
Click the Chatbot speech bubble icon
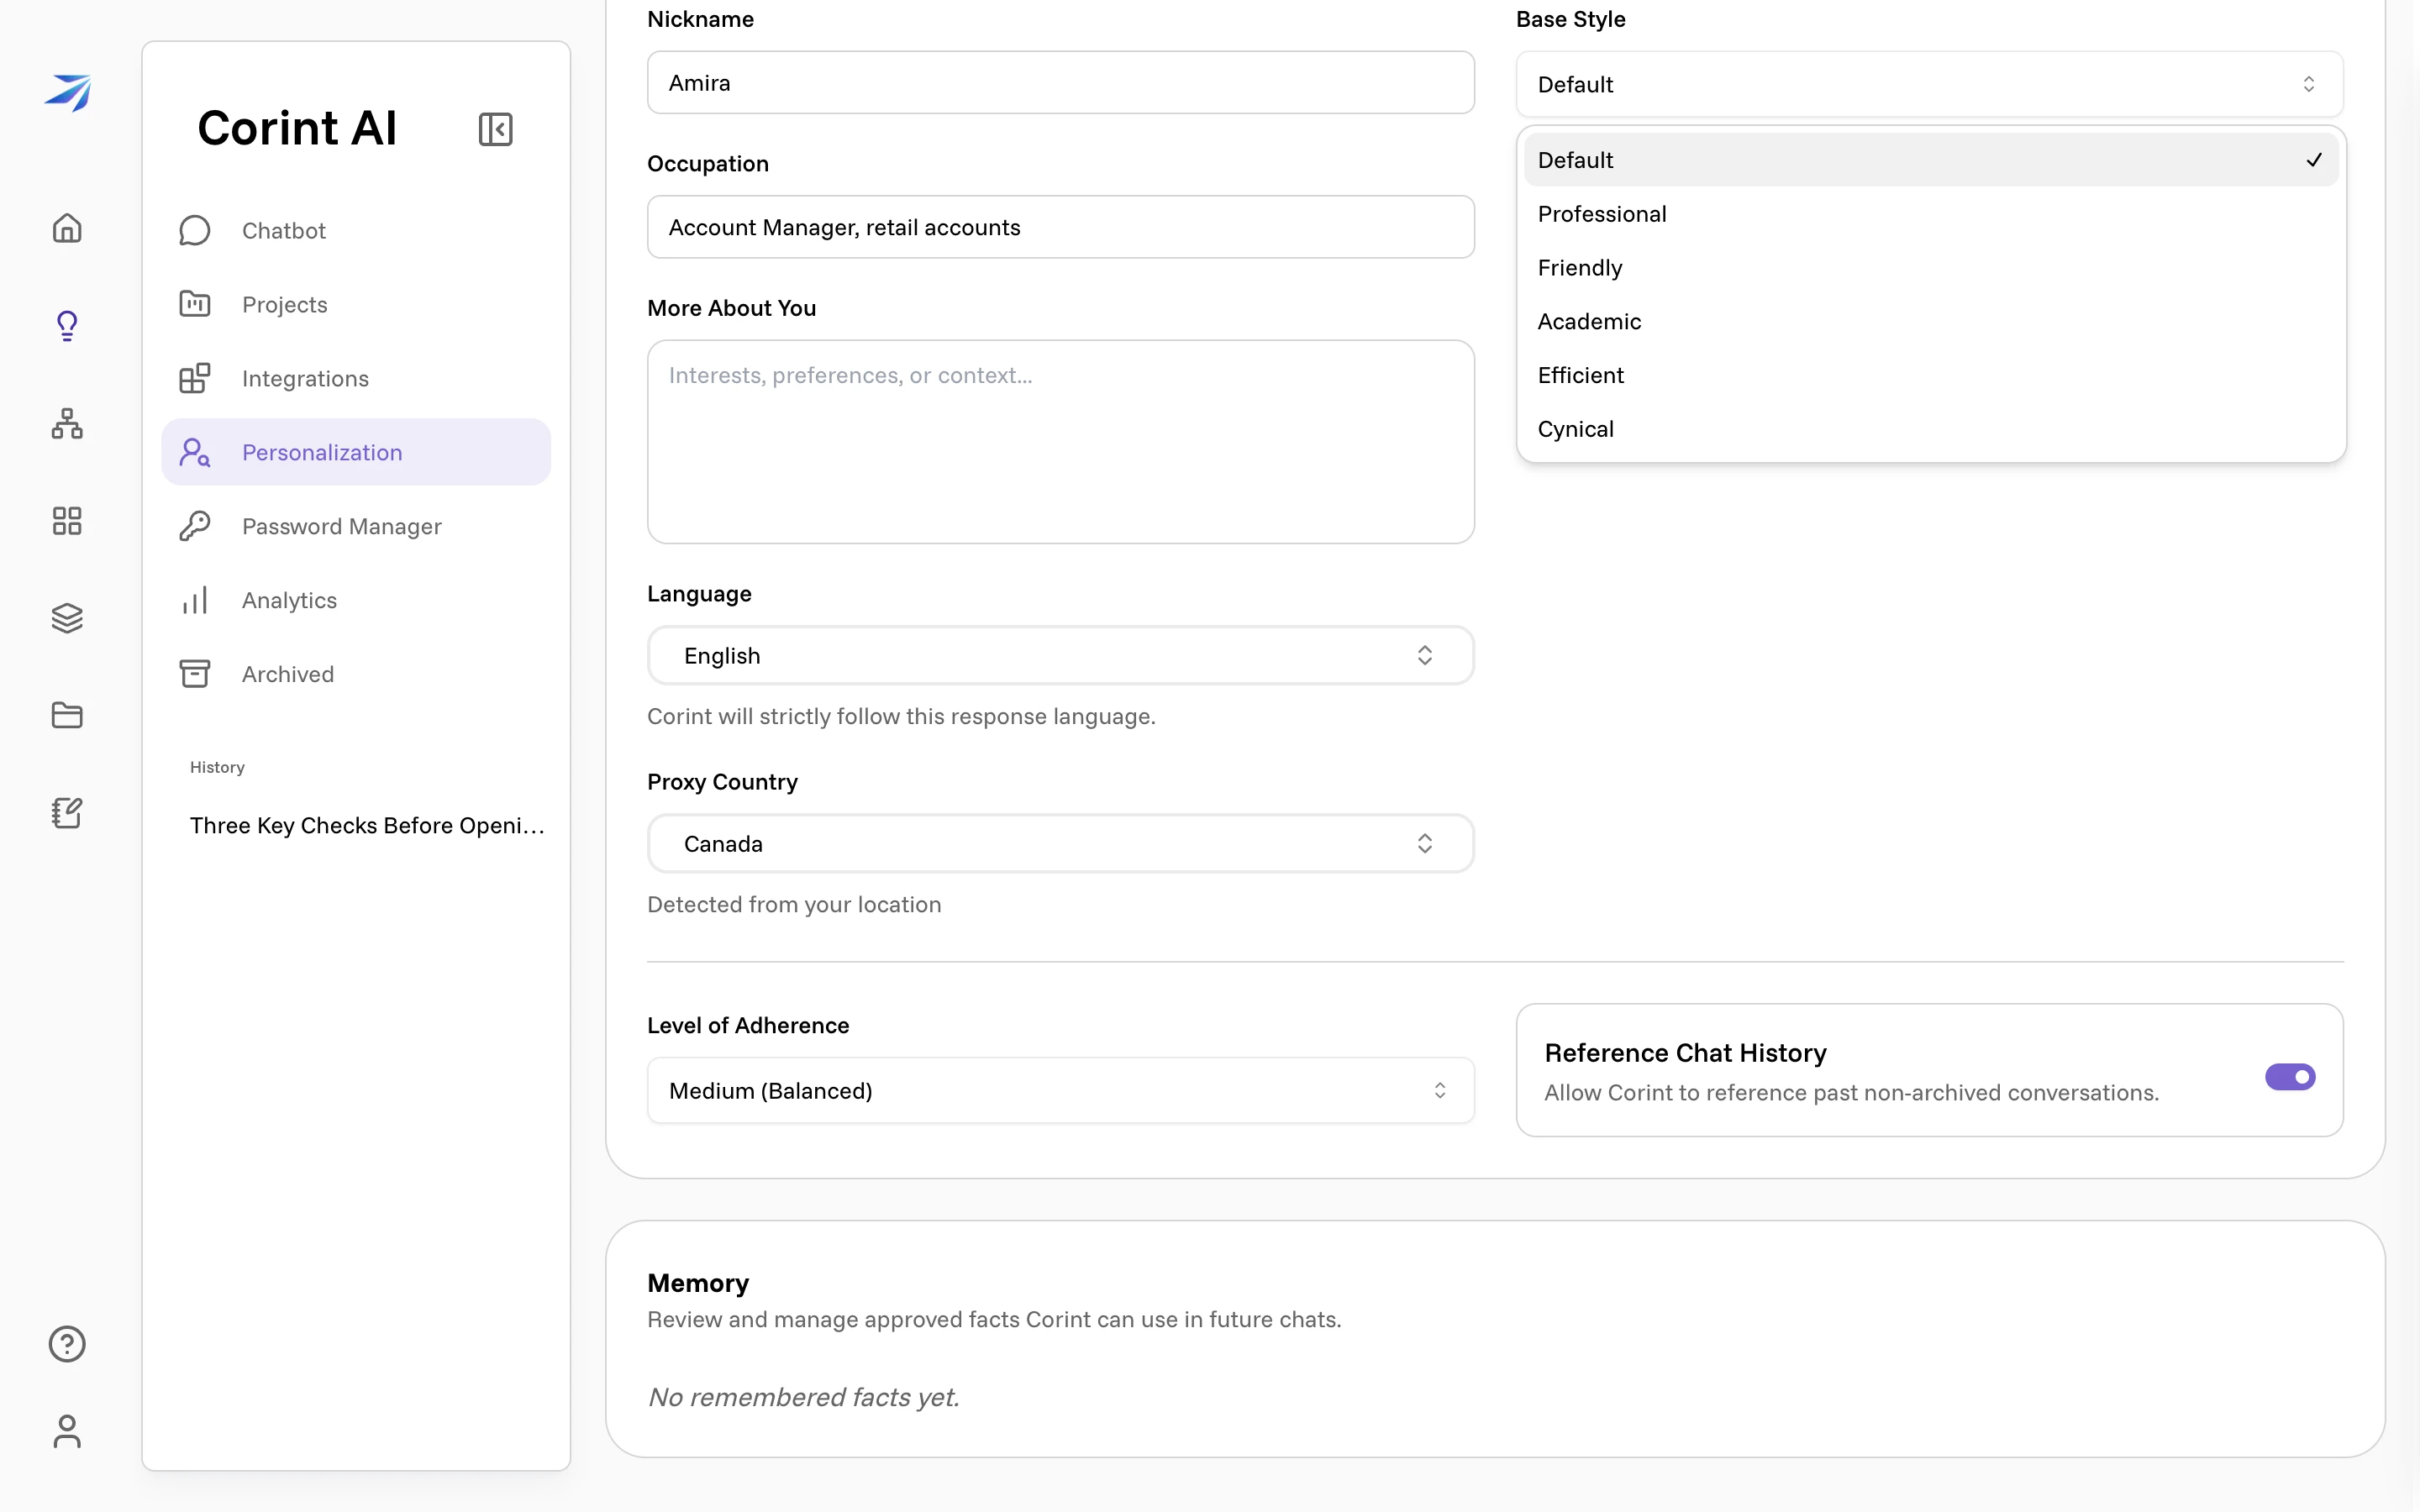(195, 230)
